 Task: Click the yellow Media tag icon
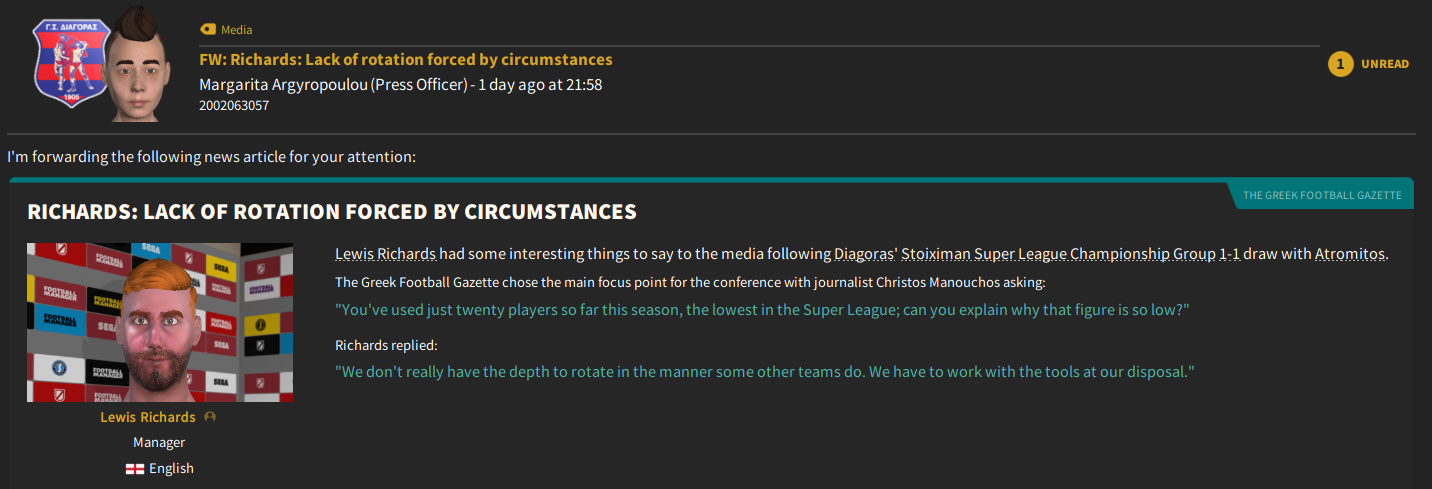208,30
